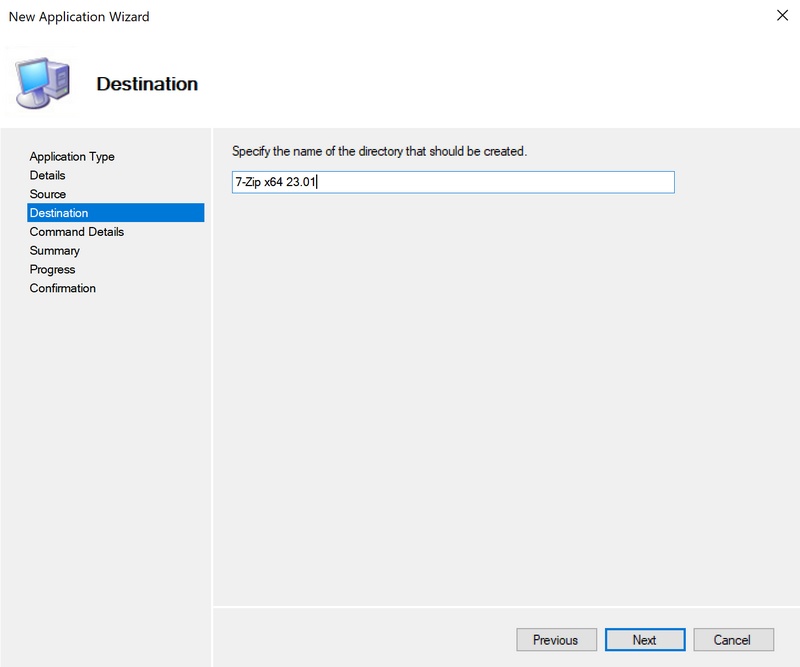Select the highlighted Destination step
Viewport: 800px width, 667px height.
coord(59,213)
